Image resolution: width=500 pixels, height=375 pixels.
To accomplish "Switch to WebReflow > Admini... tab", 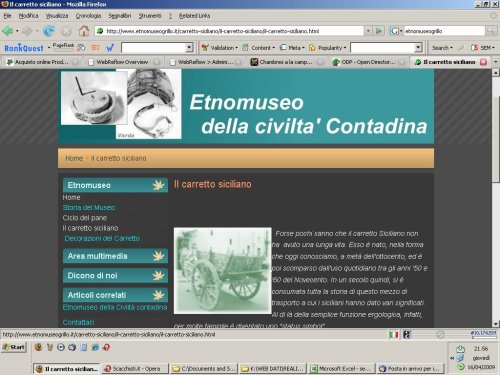I will 205,62.
